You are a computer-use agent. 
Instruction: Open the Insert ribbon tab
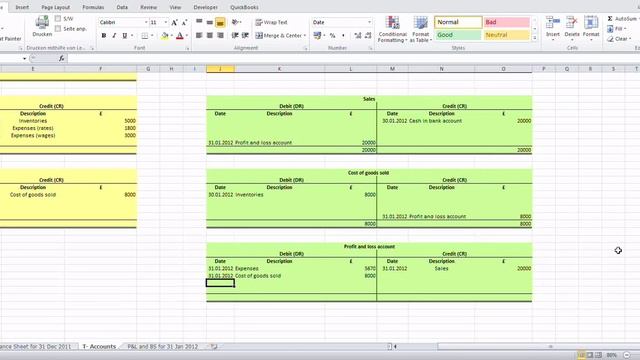coord(22,7)
